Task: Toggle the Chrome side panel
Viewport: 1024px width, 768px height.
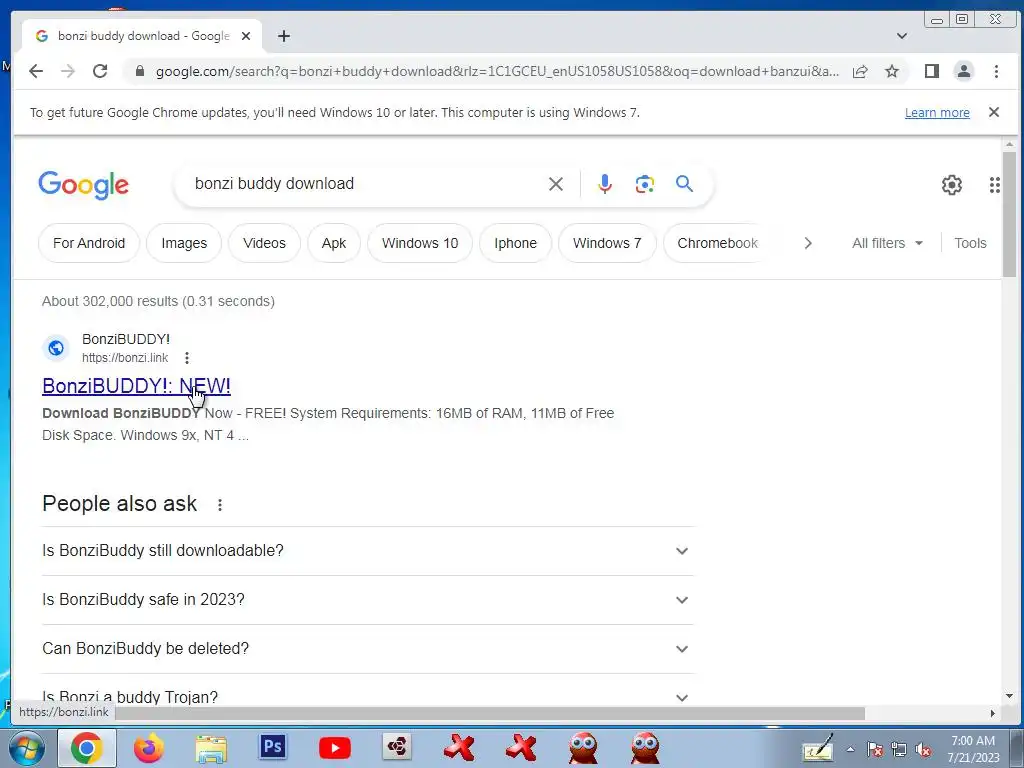Action: [932, 71]
